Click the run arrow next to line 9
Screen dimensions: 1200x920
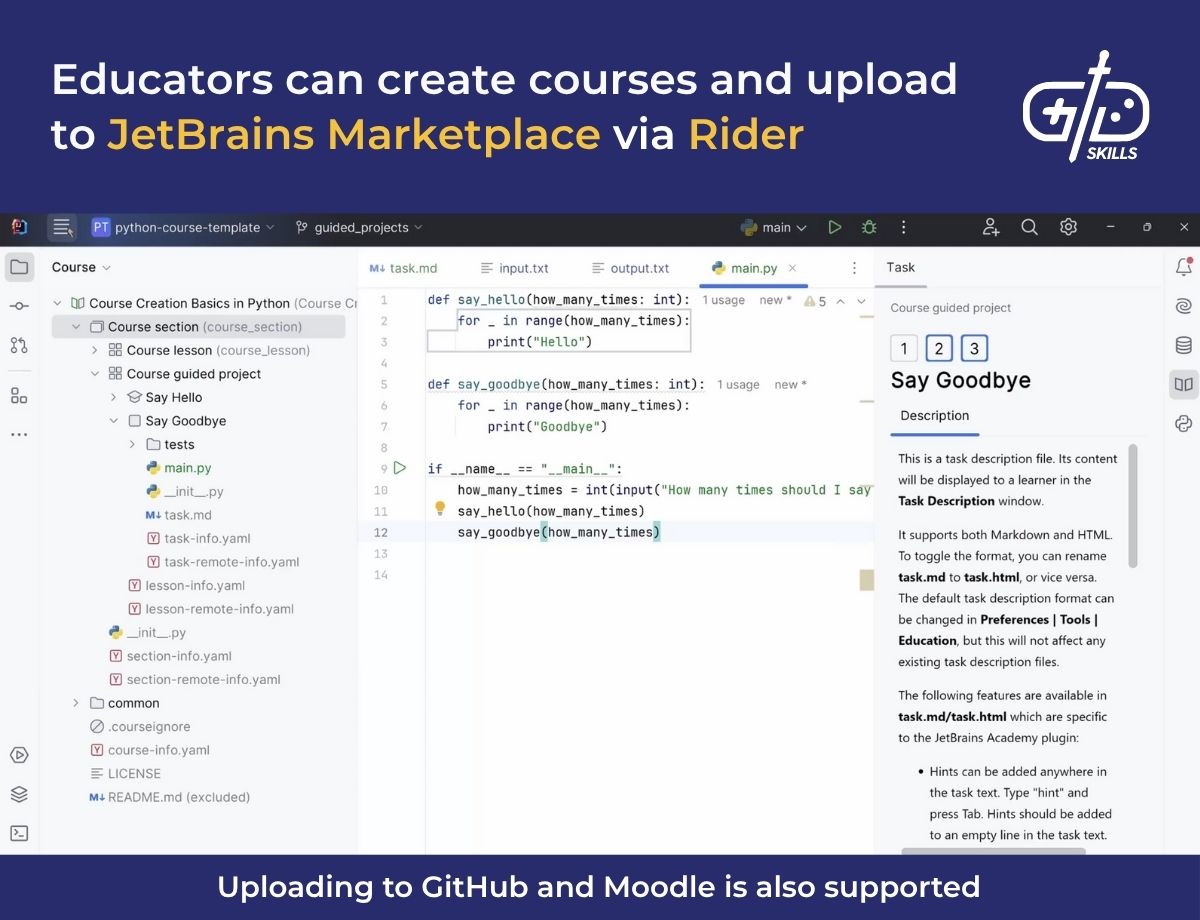400,468
